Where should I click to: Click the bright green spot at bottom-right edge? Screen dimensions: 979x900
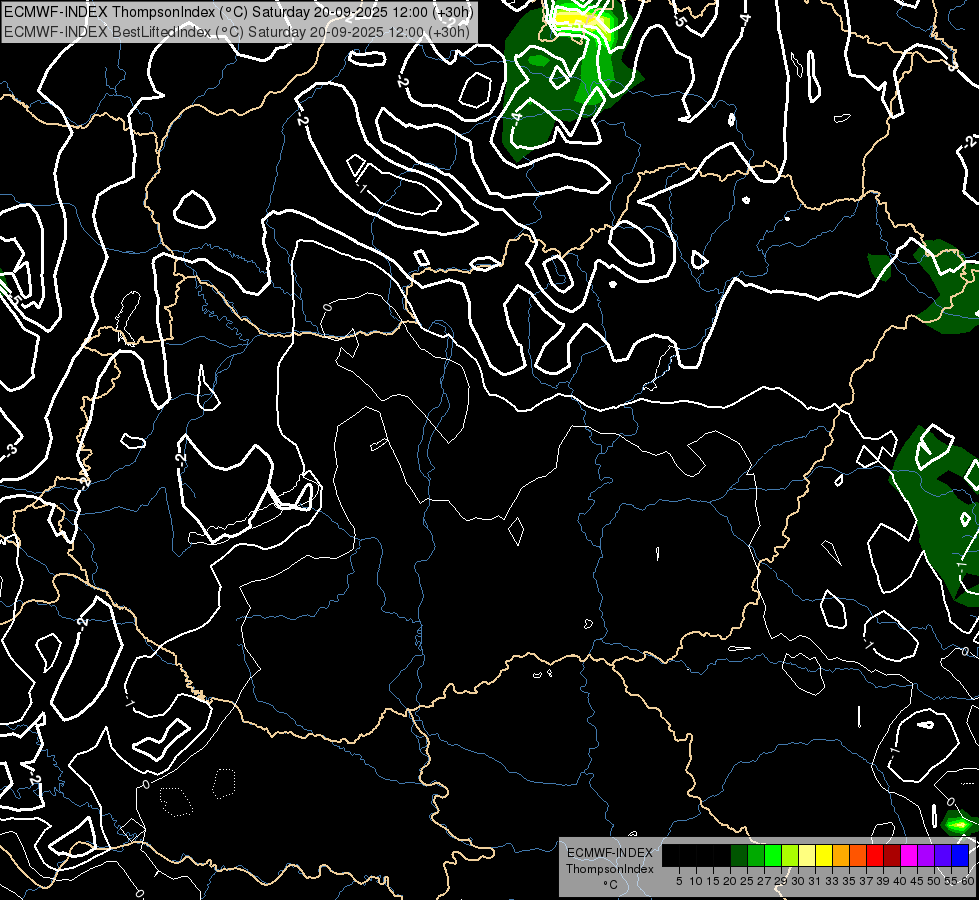[958, 824]
